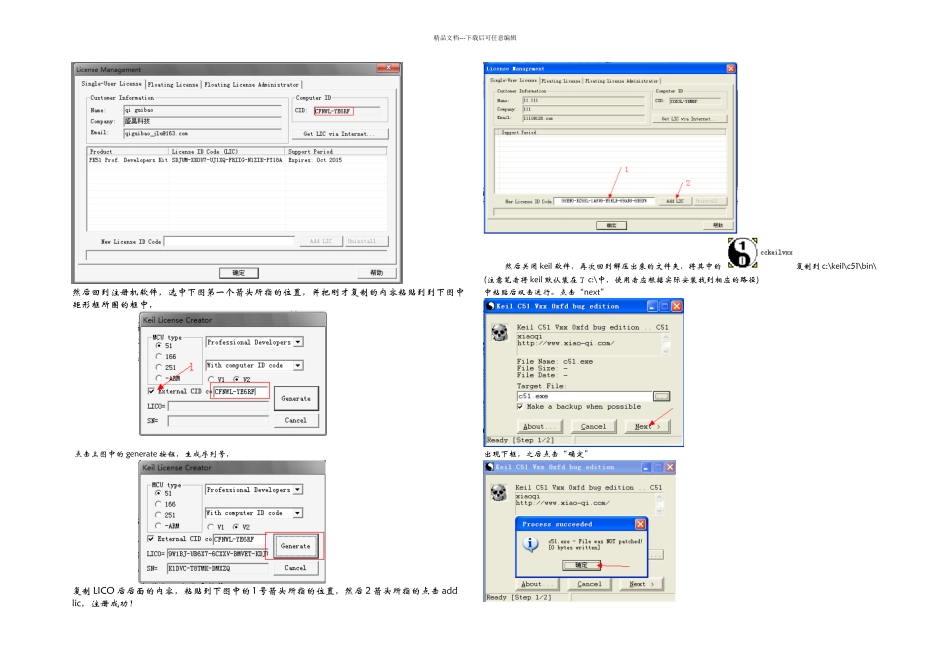The image size is (950, 672).
Task: Choose V1 radio in License Creator with filled SN
Action: pos(210,527)
